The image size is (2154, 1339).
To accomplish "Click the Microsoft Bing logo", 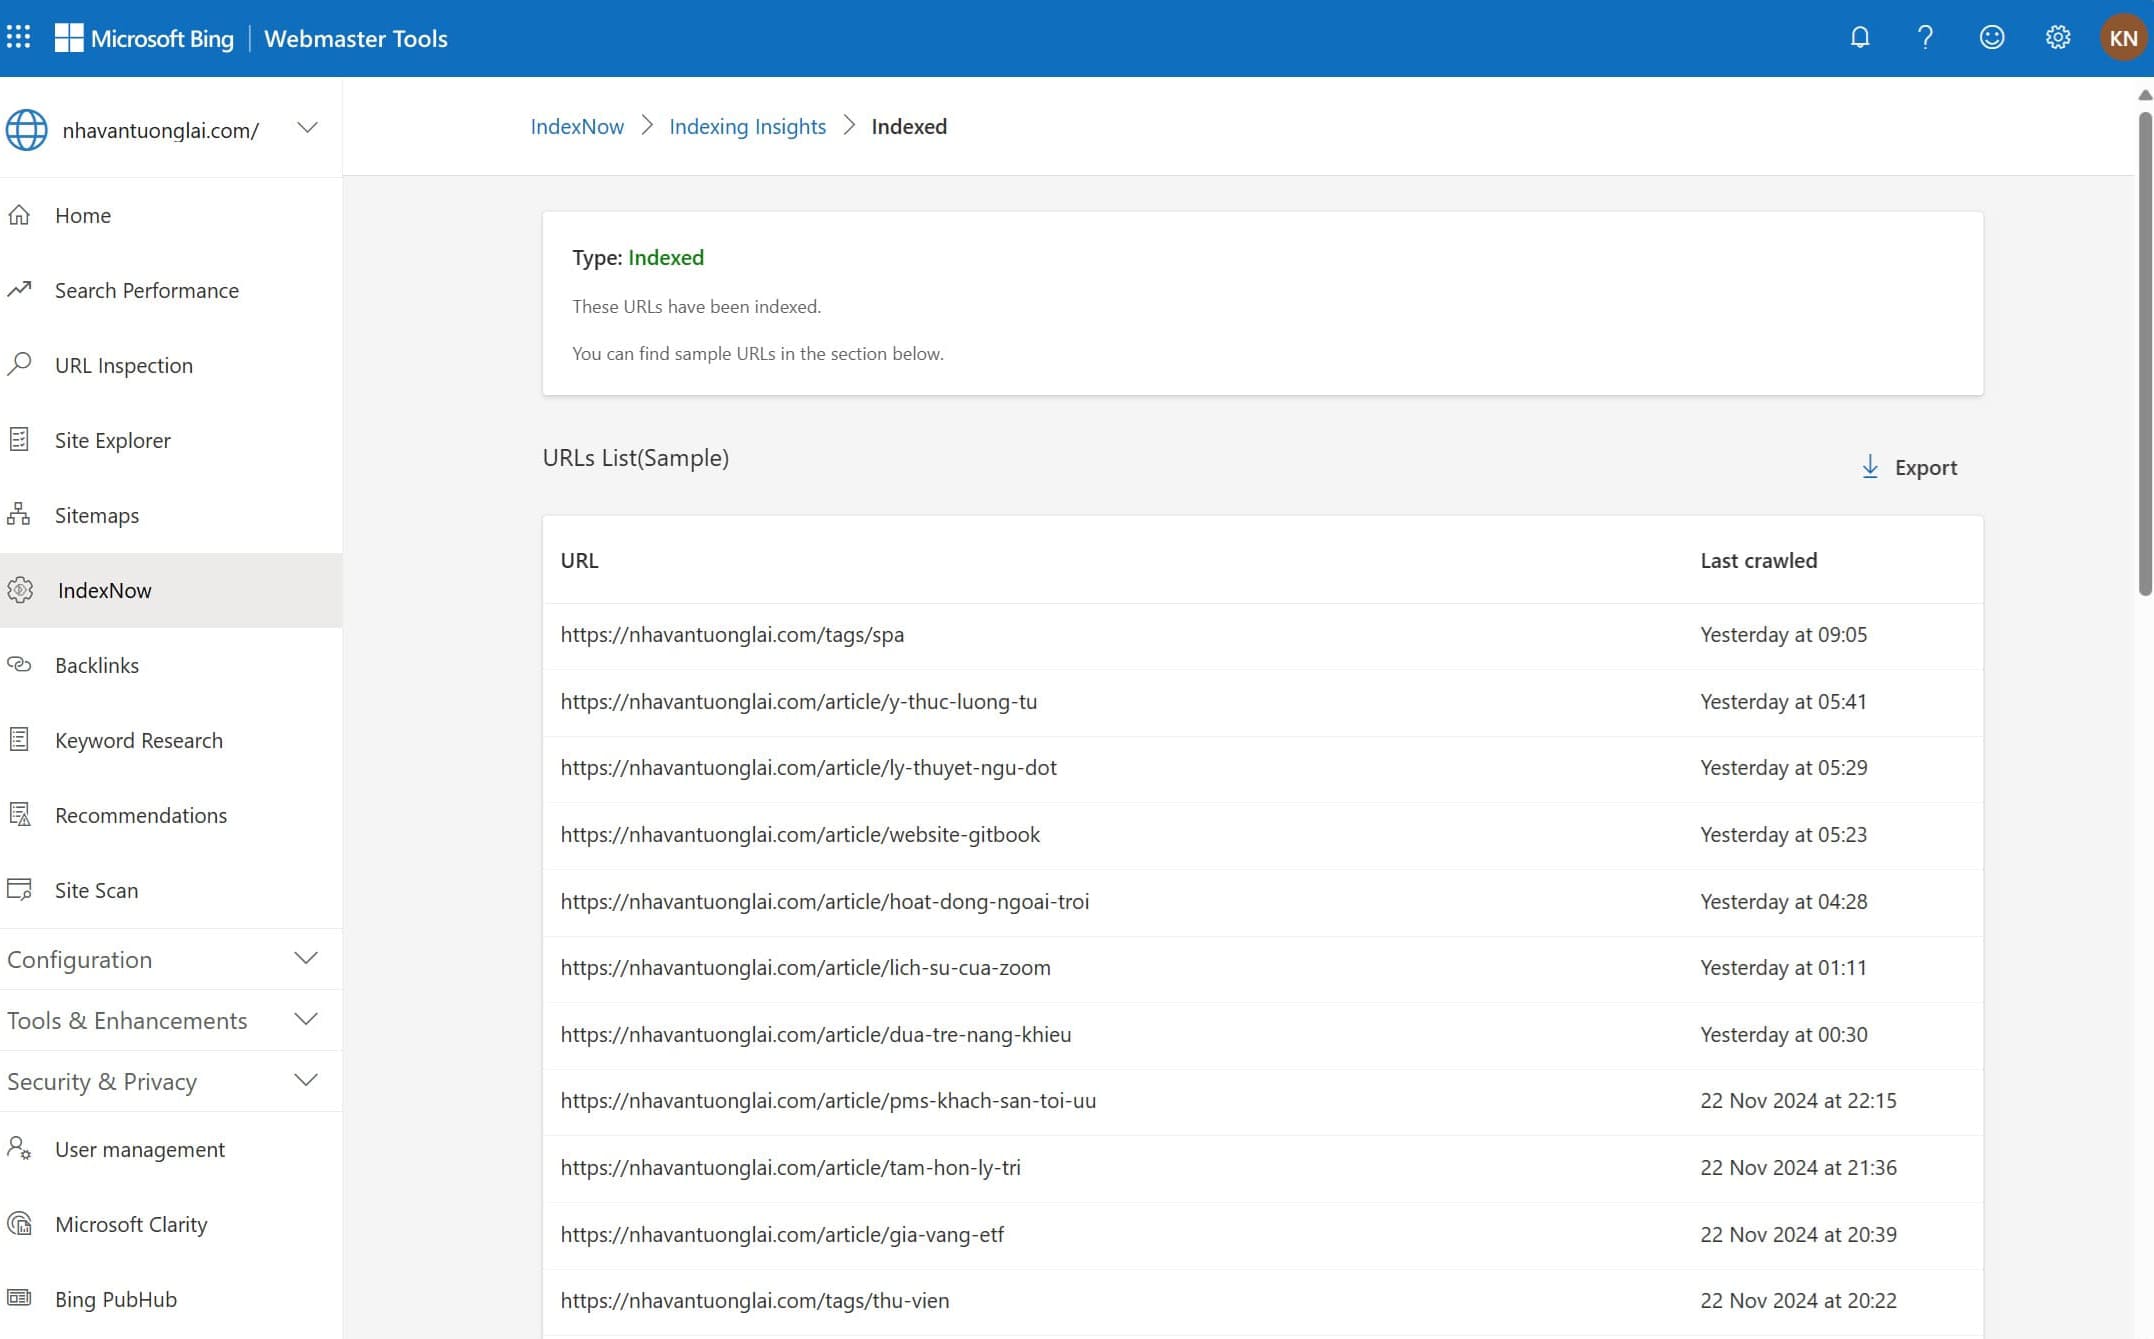I will tap(144, 38).
